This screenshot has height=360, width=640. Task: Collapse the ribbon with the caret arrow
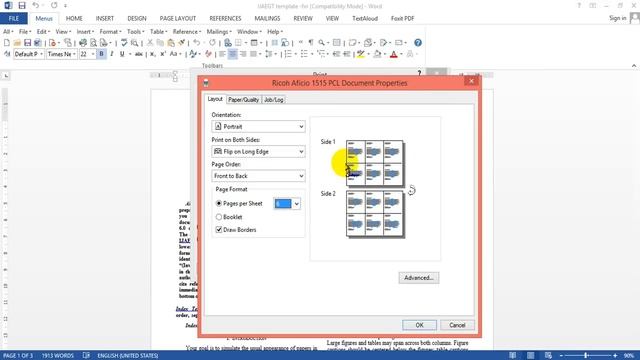(633, 65)
